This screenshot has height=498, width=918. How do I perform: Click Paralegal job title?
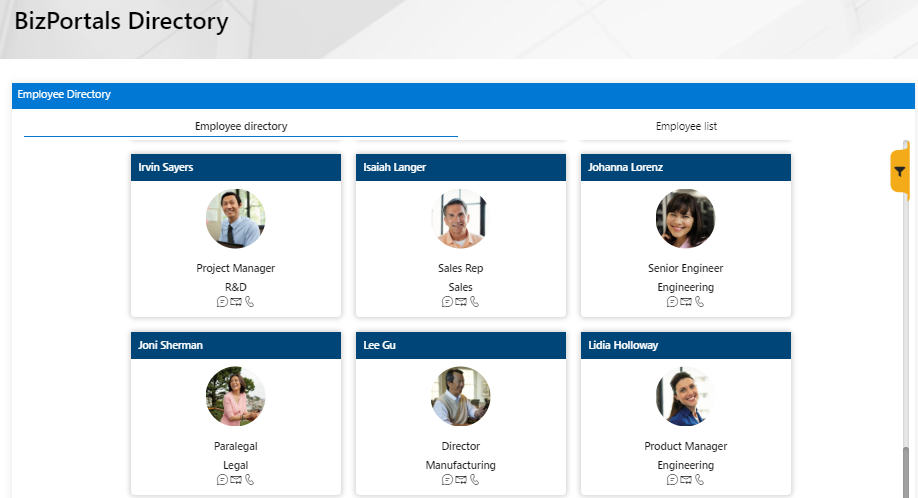tap(235, 446)
